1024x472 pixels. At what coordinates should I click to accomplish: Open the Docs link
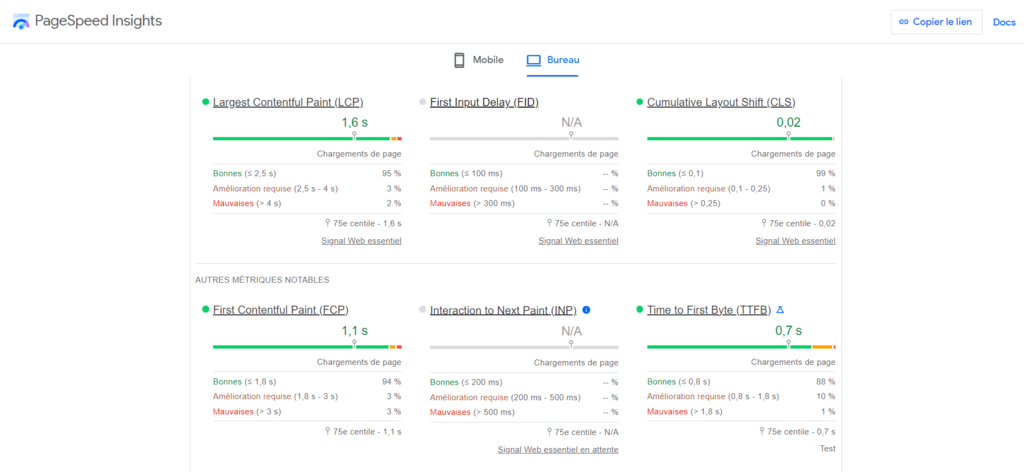(x=1003, y=22)
